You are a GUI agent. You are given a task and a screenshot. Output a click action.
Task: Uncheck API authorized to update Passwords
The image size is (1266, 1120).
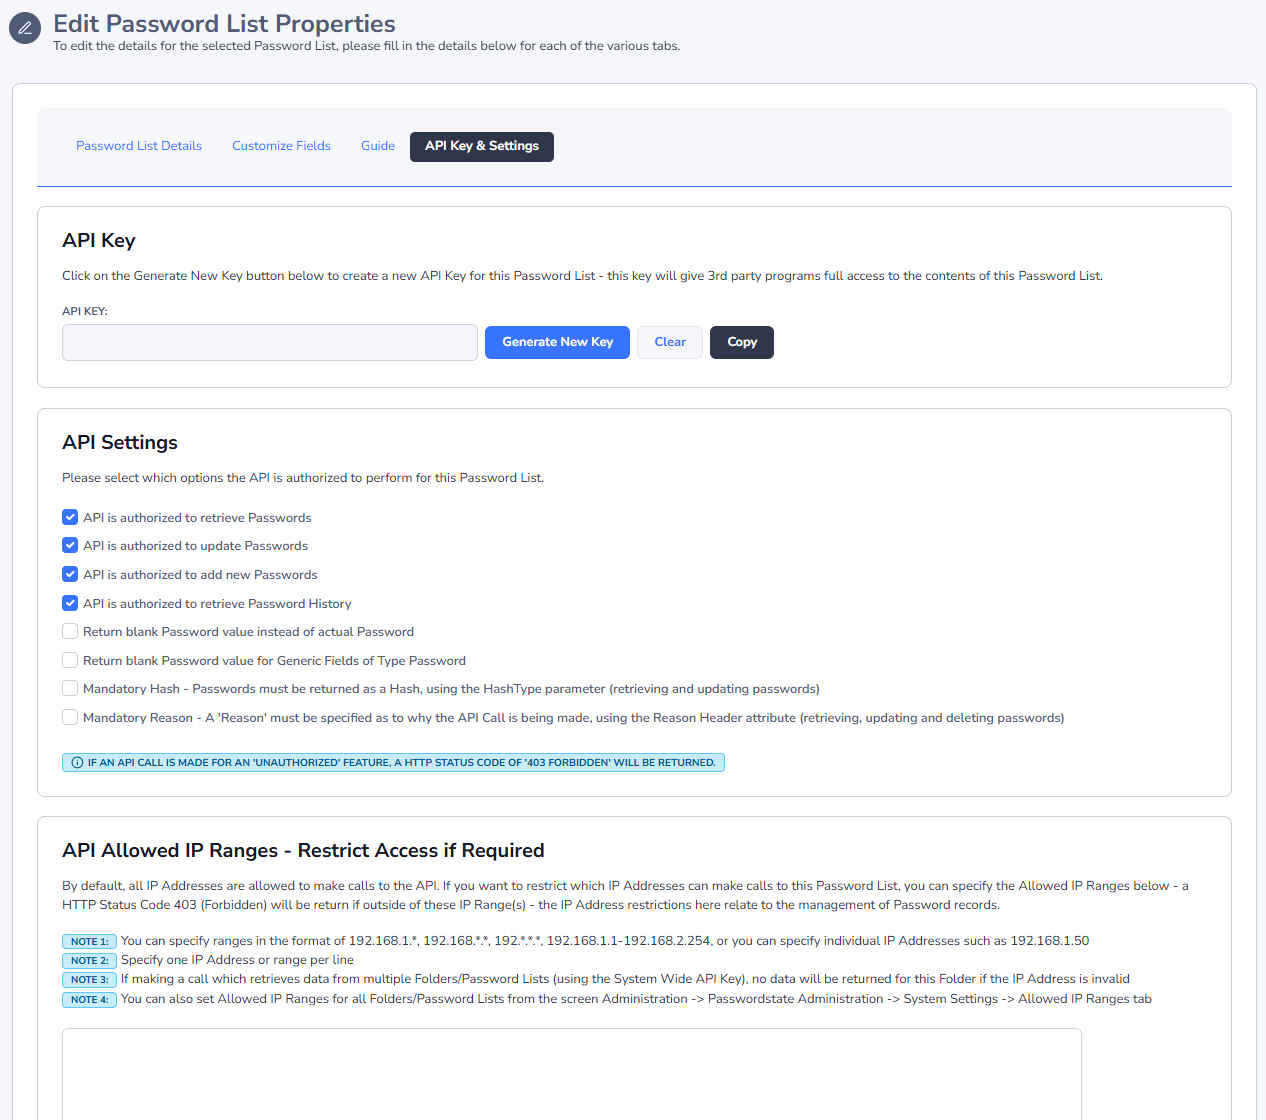coord(70,546)
